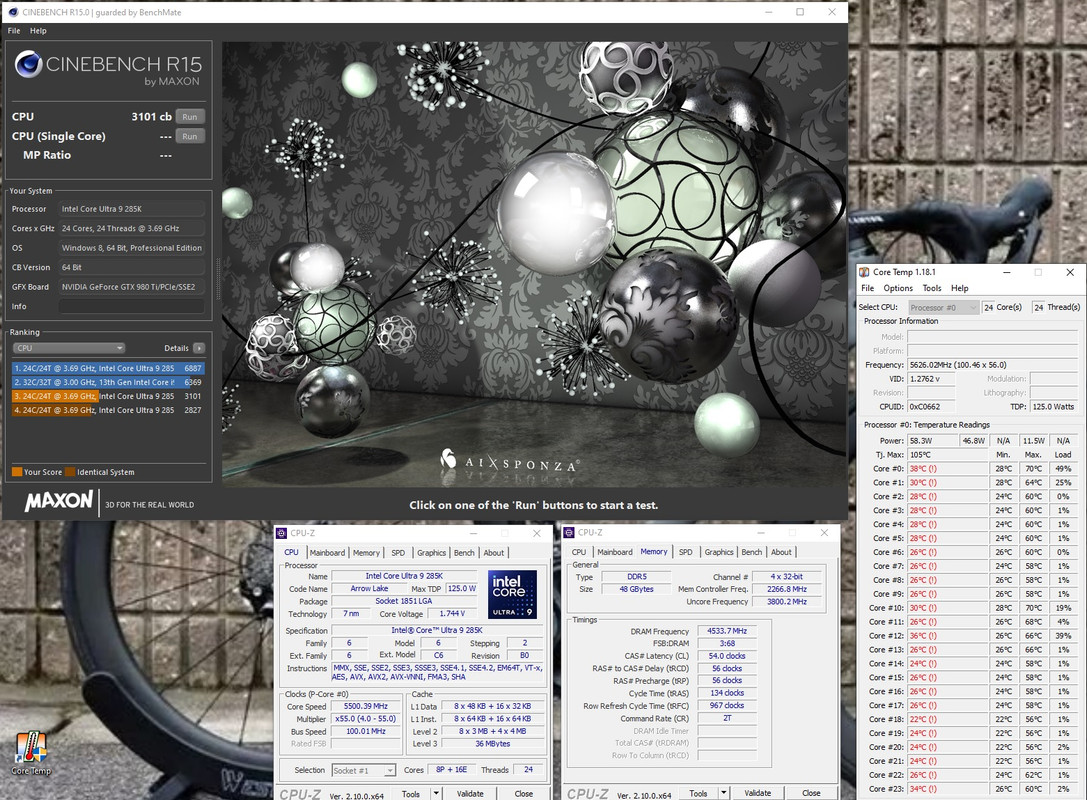Screen dimensions: 1087x800
Task: Click Tools button in right CPU-Z
Action: pos(699,793)
